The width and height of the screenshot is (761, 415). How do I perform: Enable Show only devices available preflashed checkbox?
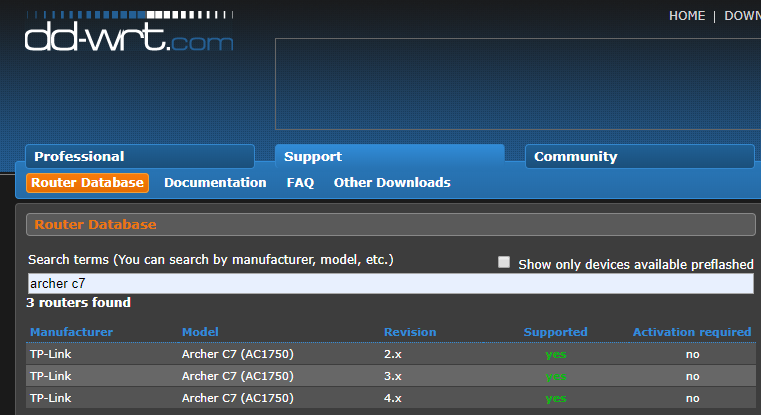pyautogui.click(x=504, y=262)
